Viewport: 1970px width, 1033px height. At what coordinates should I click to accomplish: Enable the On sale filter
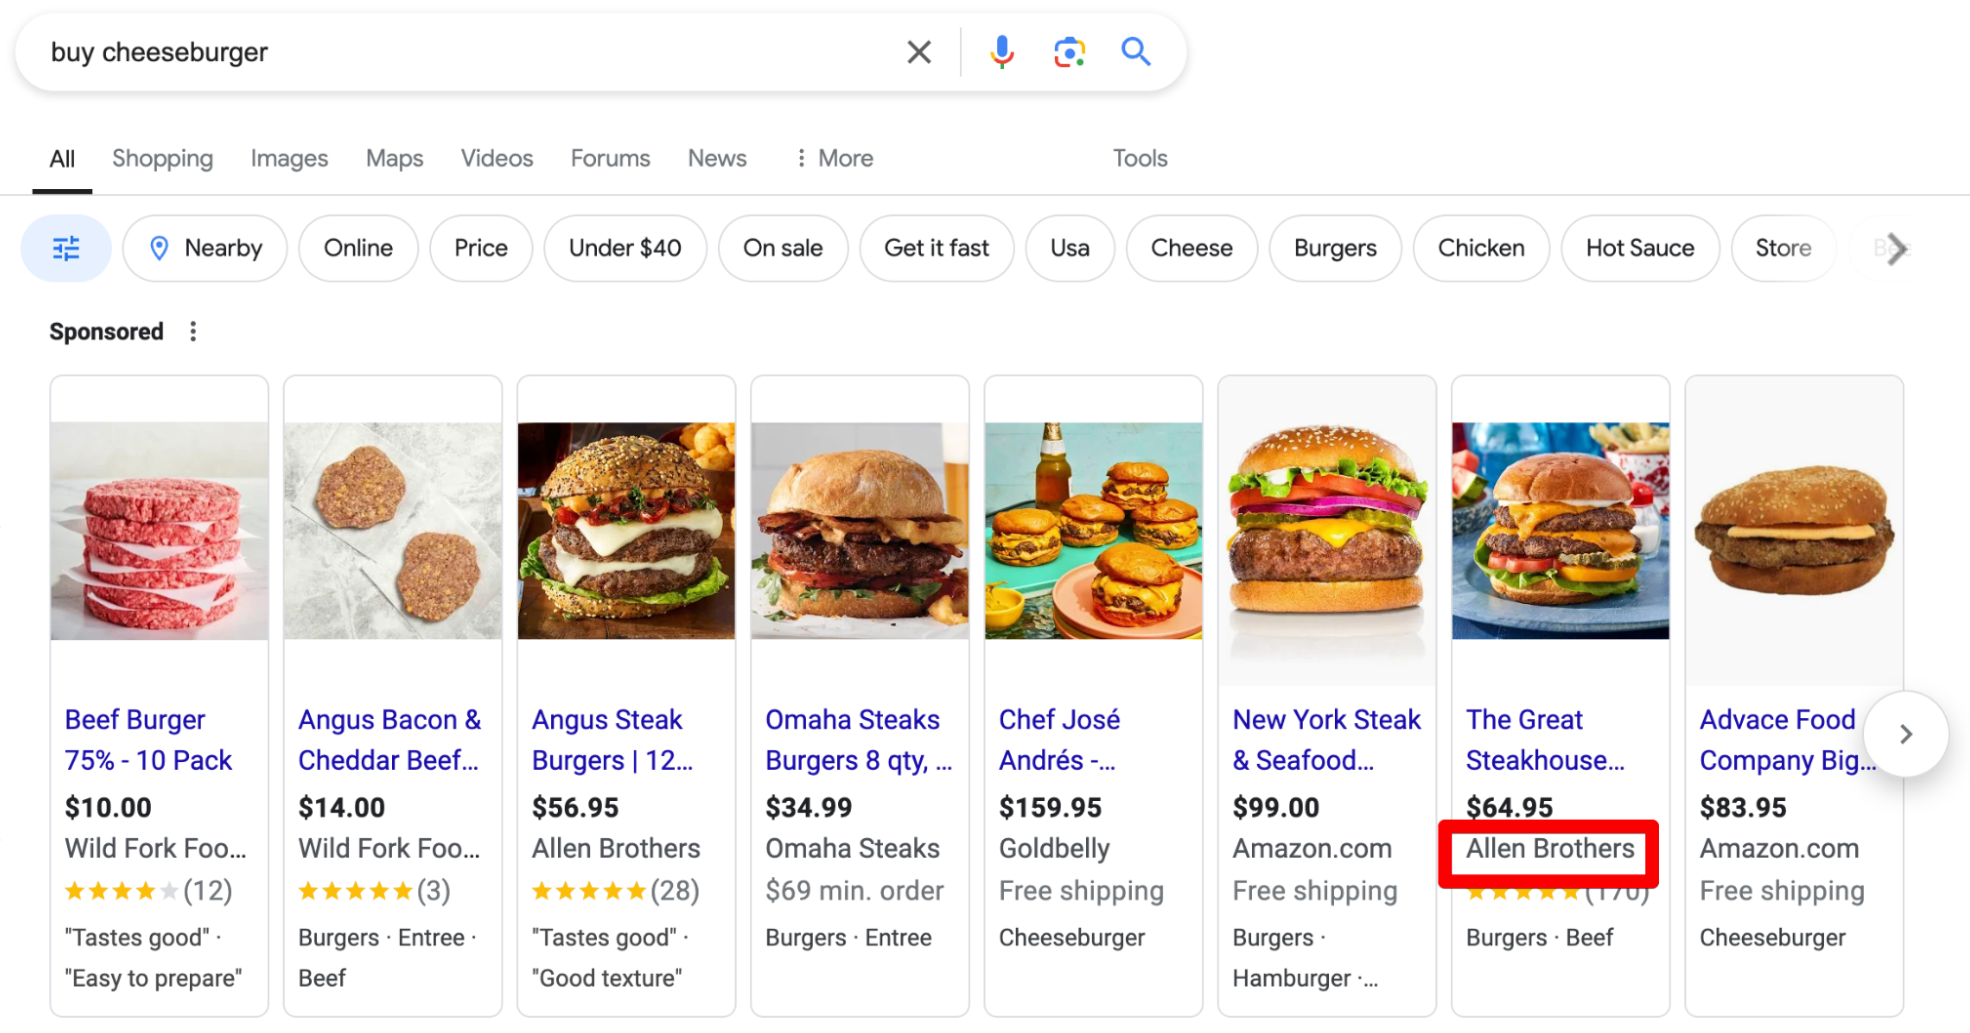pyautogui.click(x=783, y=248)
